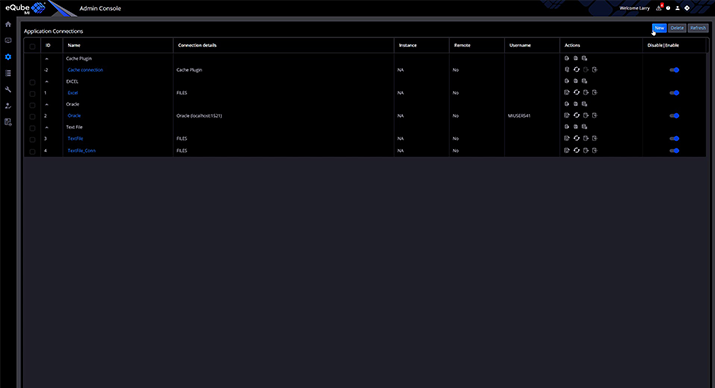Click the New button
Screen dimensions: 715x388
point(659,28)
